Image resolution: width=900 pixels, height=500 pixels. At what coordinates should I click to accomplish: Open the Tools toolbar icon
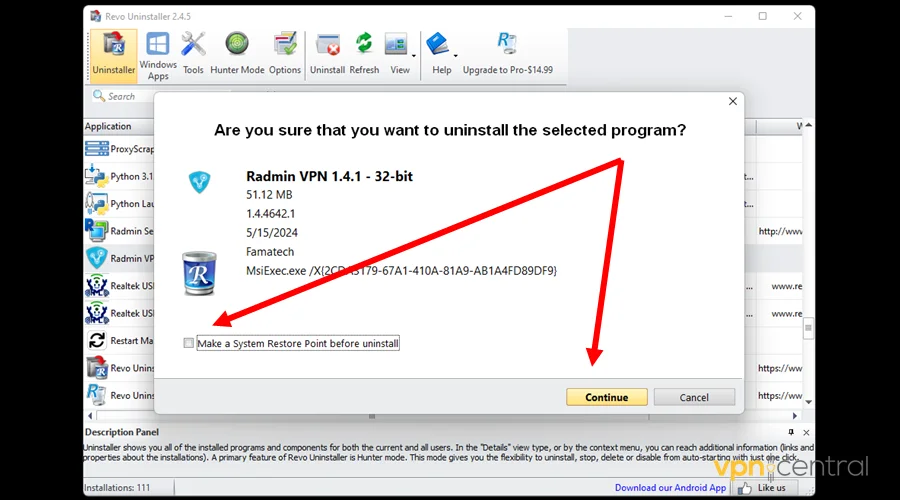pos(193,55)
